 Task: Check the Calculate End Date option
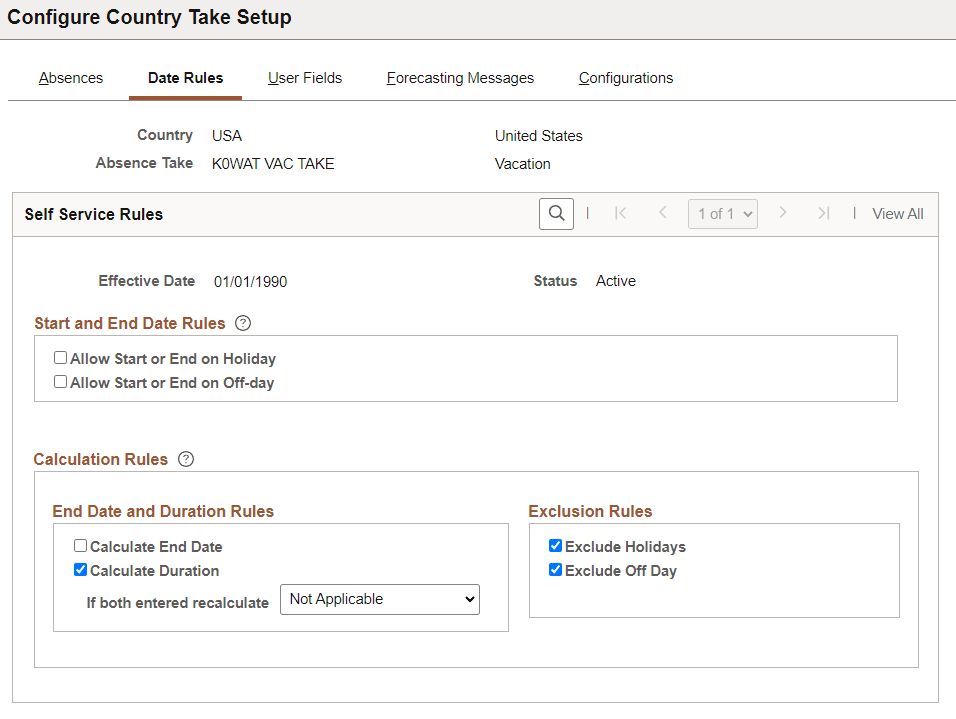coord(79,545)
